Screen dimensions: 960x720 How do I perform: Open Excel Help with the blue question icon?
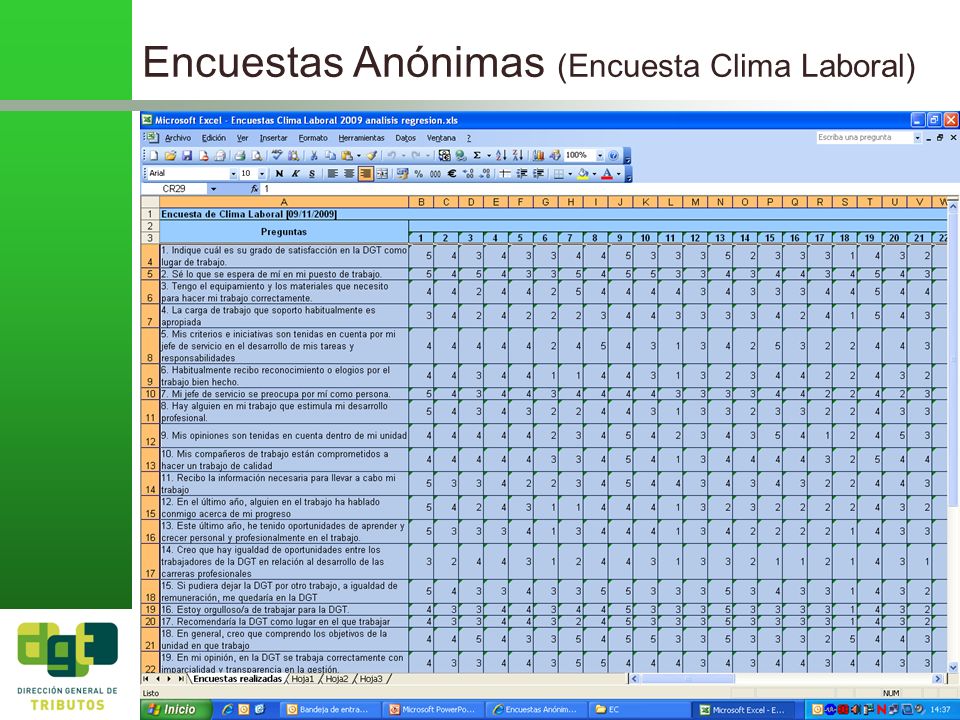tap(613, 156)
